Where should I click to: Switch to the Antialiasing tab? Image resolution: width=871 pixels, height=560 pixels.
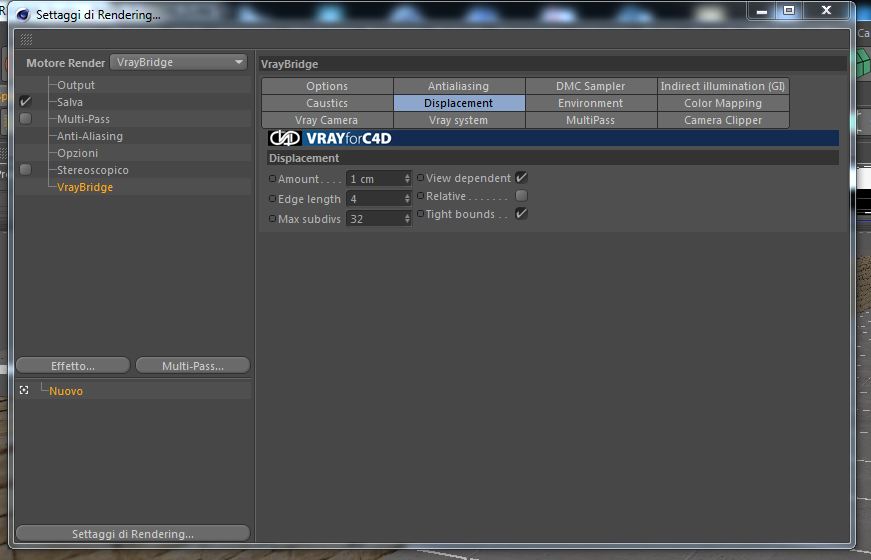[x=459, y=86]
